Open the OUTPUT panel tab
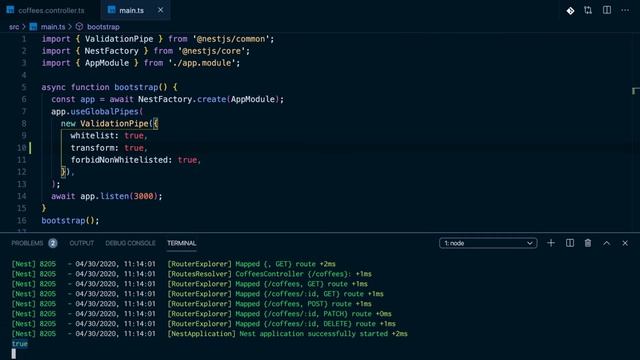This screenshot has width=640, height=360. coord(82,243)
